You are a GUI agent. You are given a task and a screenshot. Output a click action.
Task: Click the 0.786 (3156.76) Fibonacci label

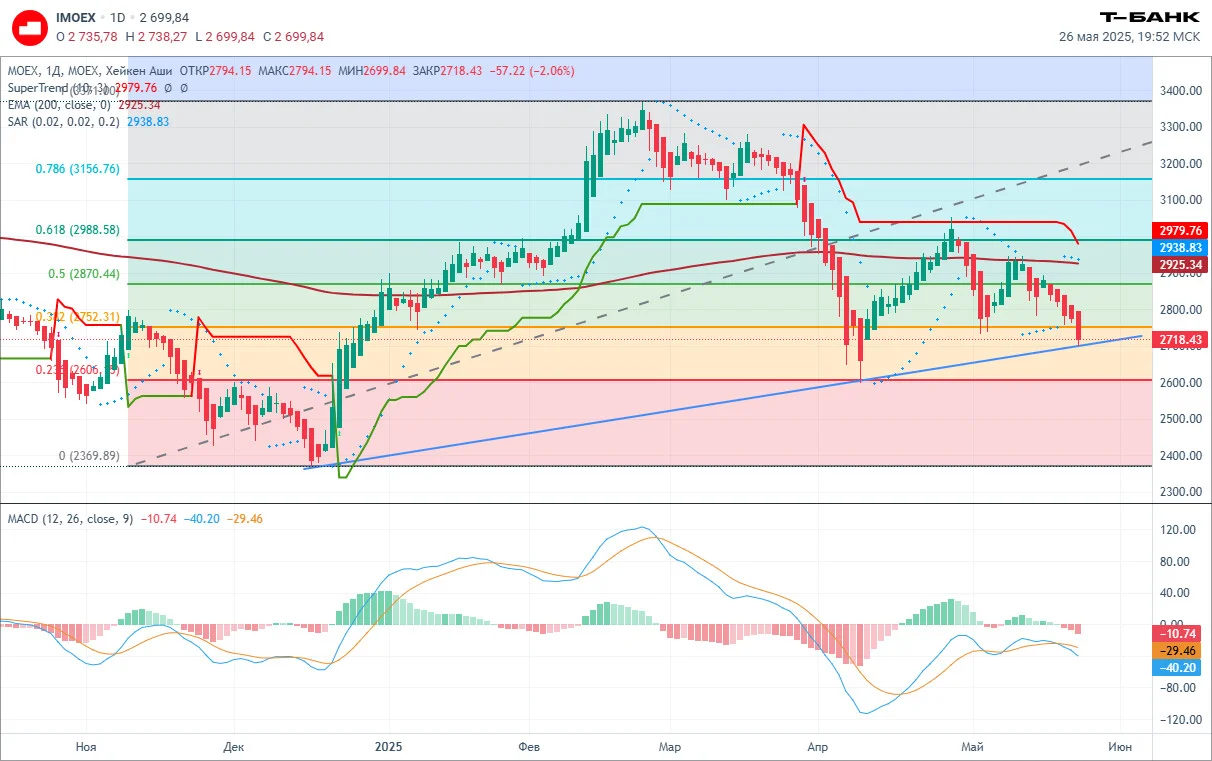pos(77,169)
